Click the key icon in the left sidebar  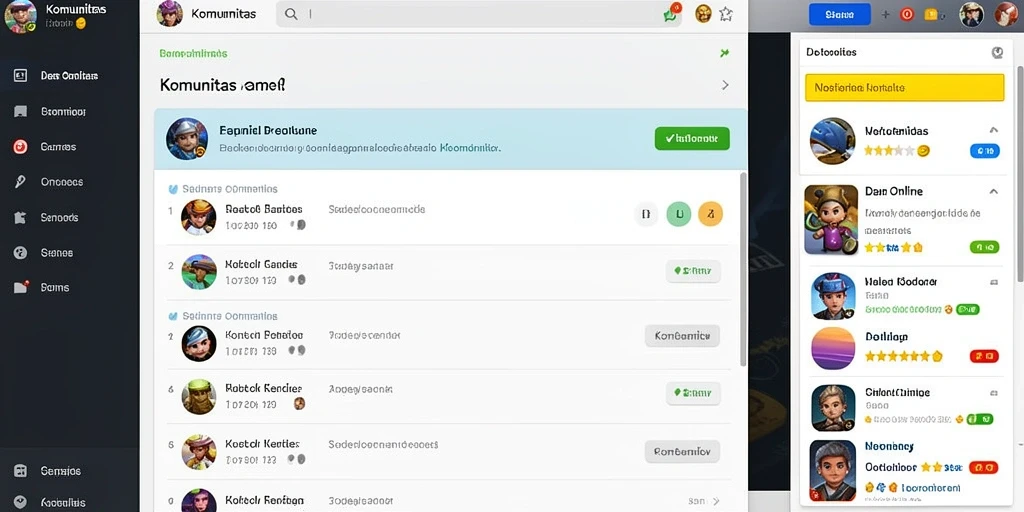[x=20, y=182]
